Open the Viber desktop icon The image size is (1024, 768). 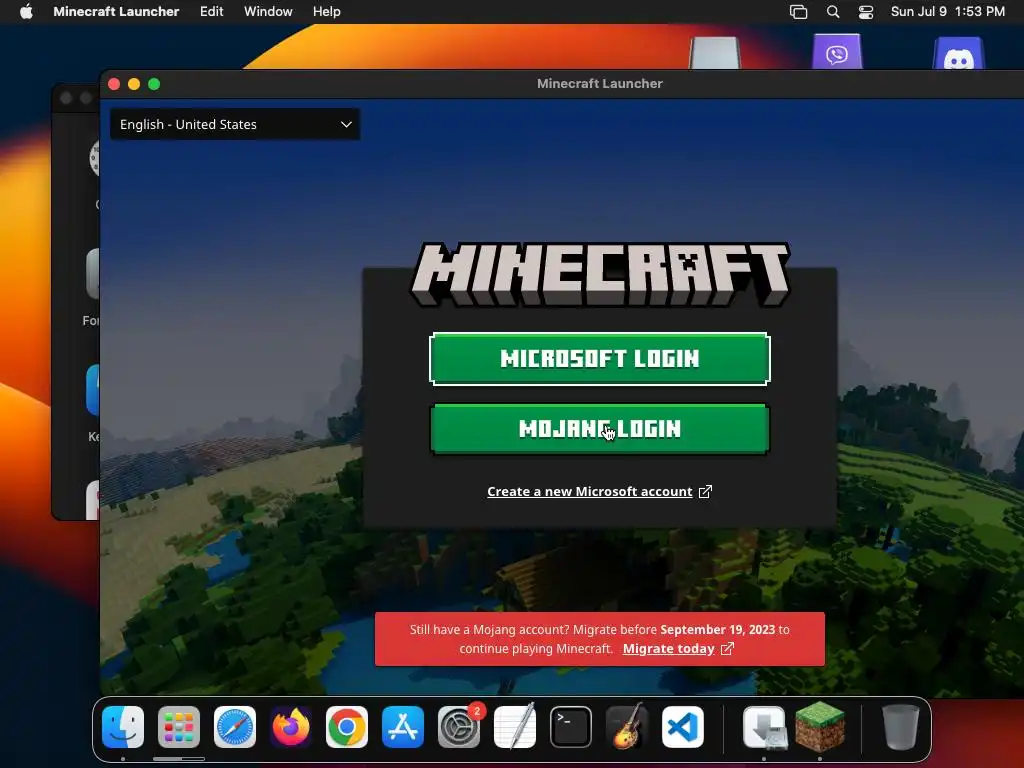(x=837, y=52)
